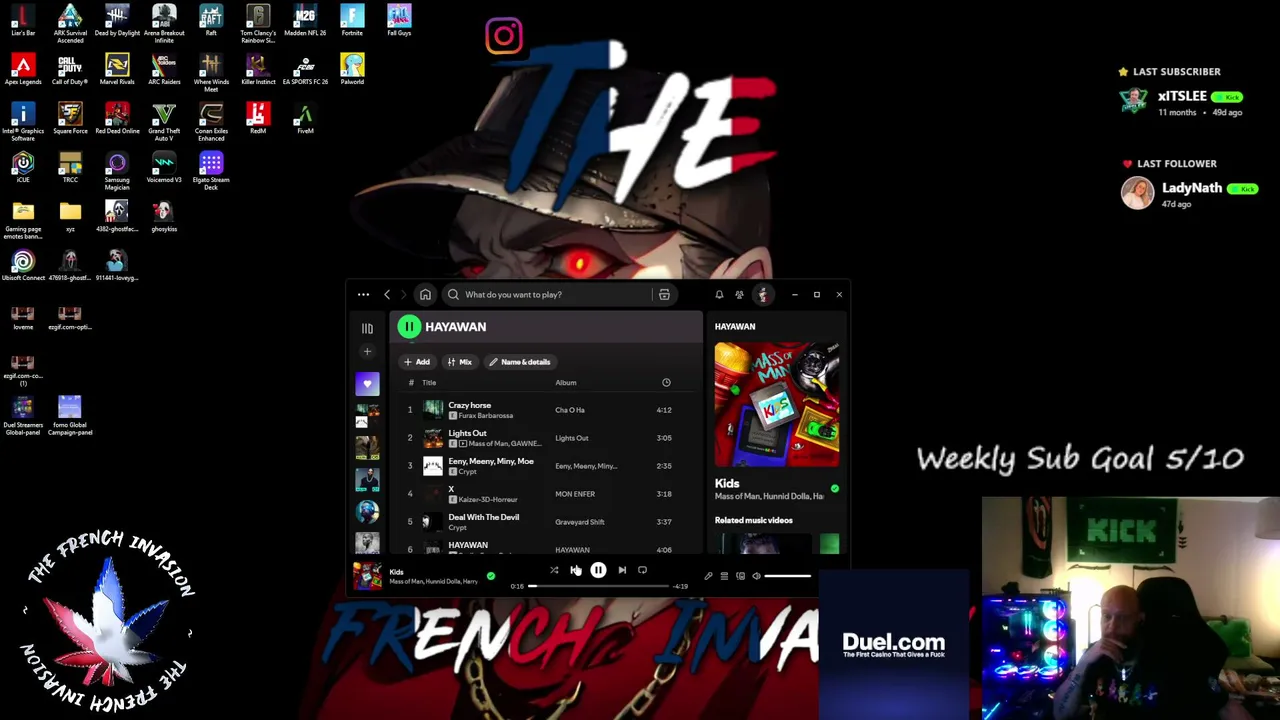Image resolution: width=1280 pixels, height=720 pixels.
Task: Open the lyrics microphone icon
Action: 708,576
